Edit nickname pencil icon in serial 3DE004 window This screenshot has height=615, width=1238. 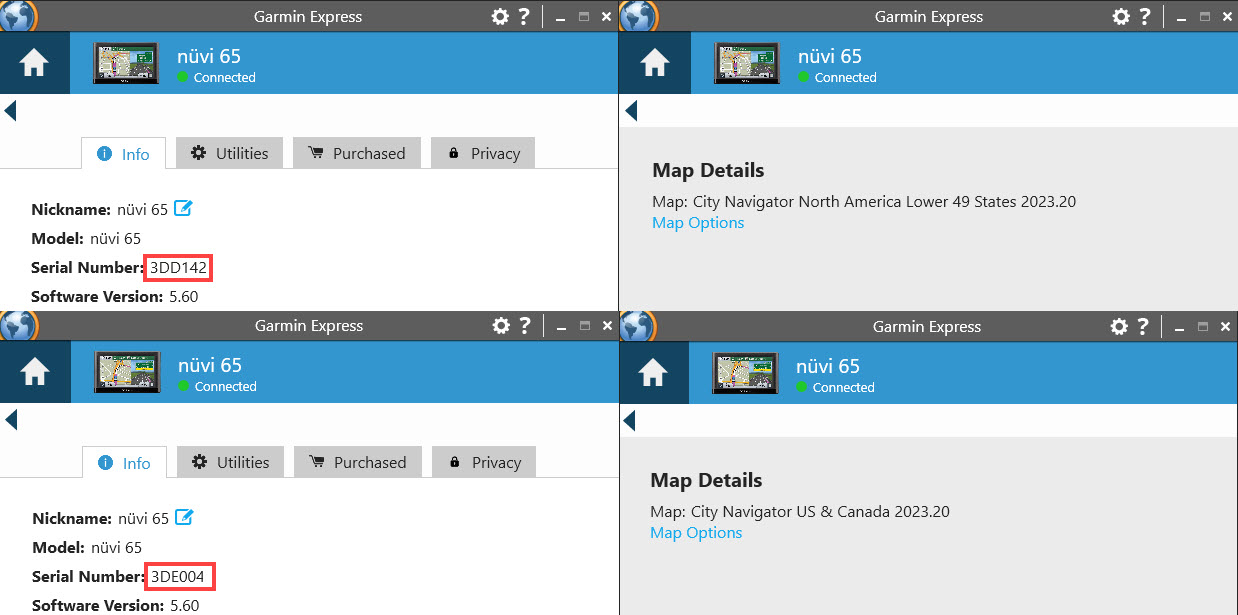click(x=184, y=517)
